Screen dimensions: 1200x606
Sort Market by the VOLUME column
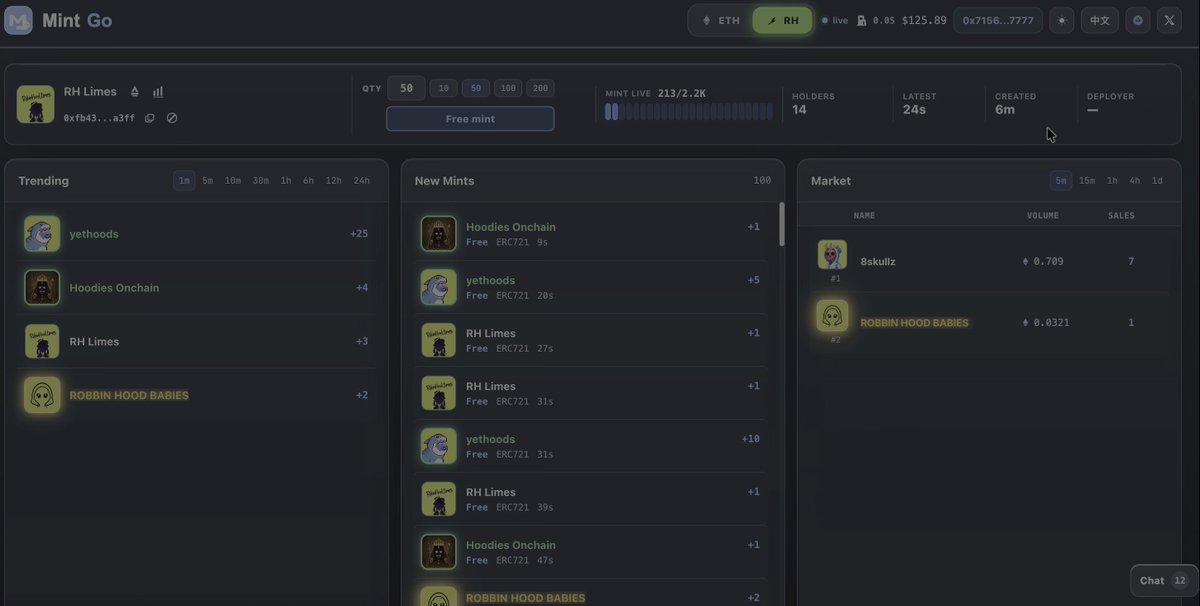point(1043,215)
